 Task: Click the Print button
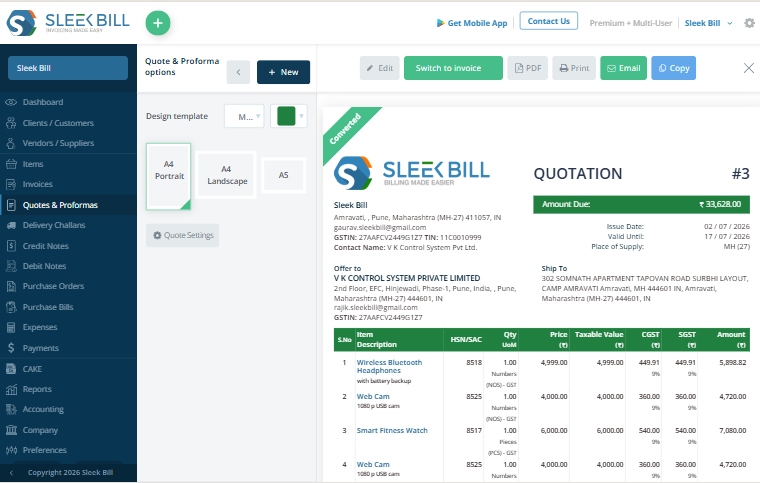[x=574, y=68]
